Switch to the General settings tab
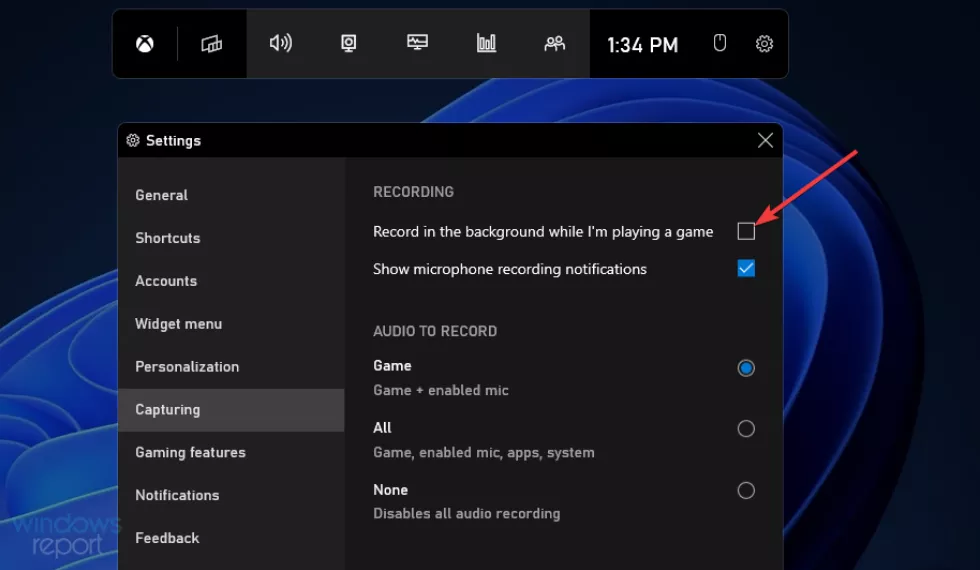 point(162,195)
